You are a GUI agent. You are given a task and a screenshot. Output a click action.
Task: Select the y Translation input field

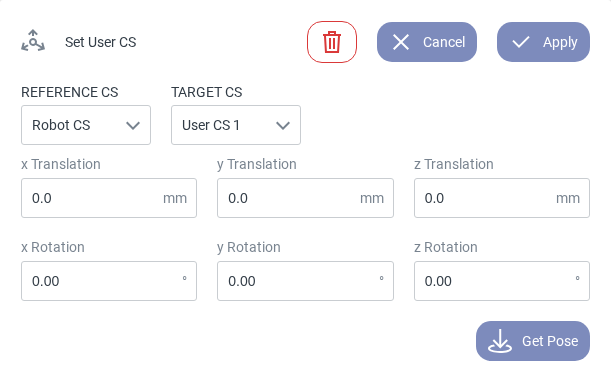305,198
